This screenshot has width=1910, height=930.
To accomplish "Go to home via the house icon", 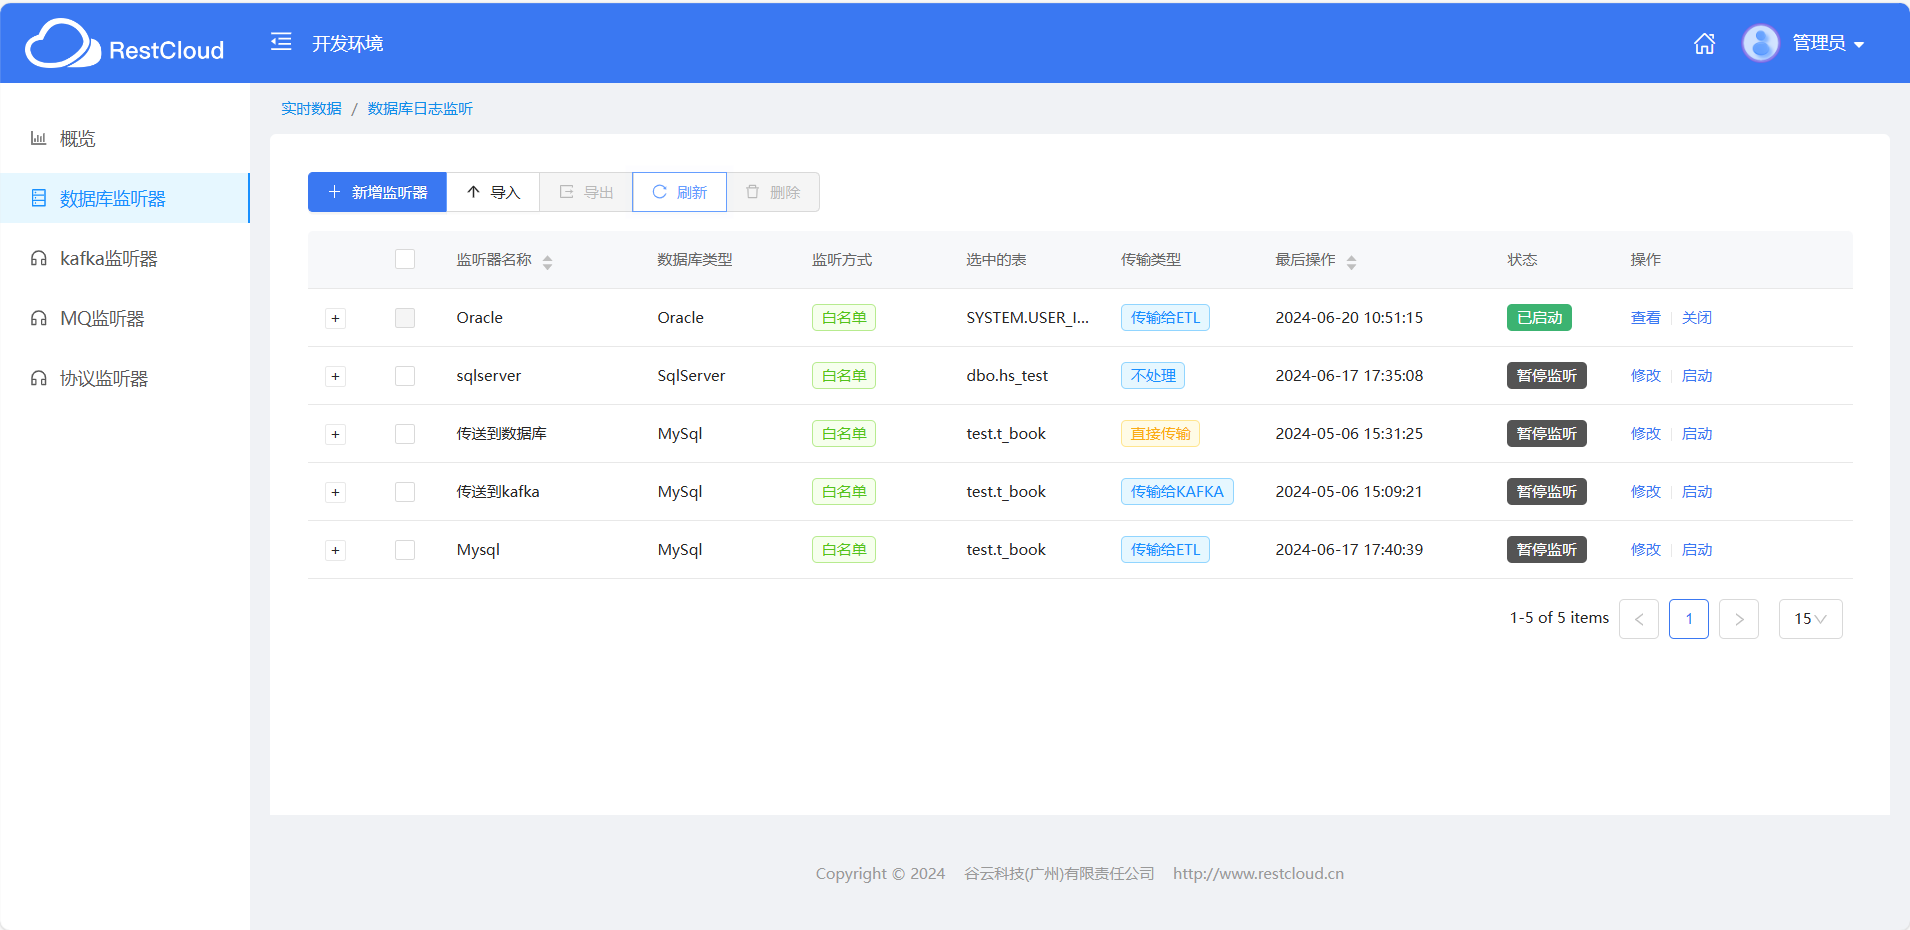I will click(x=1705, y=43).
